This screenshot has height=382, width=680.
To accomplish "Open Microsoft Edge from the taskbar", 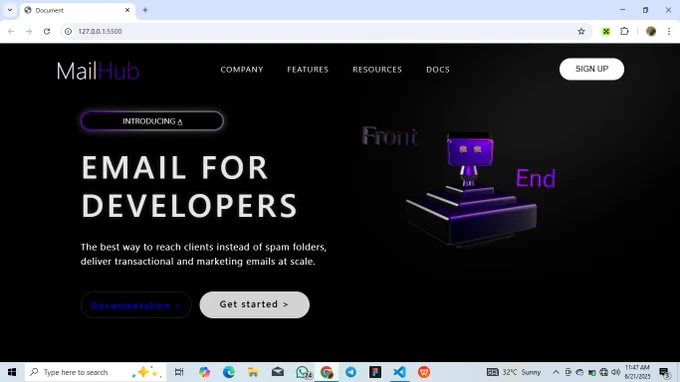I will click(x=229, y=372).
